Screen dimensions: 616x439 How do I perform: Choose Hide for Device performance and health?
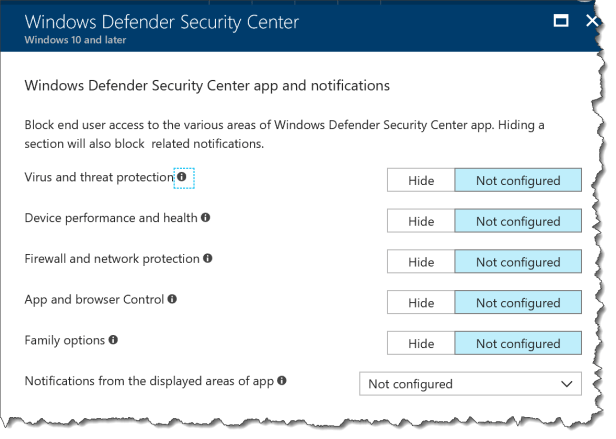tap(421, 221)
